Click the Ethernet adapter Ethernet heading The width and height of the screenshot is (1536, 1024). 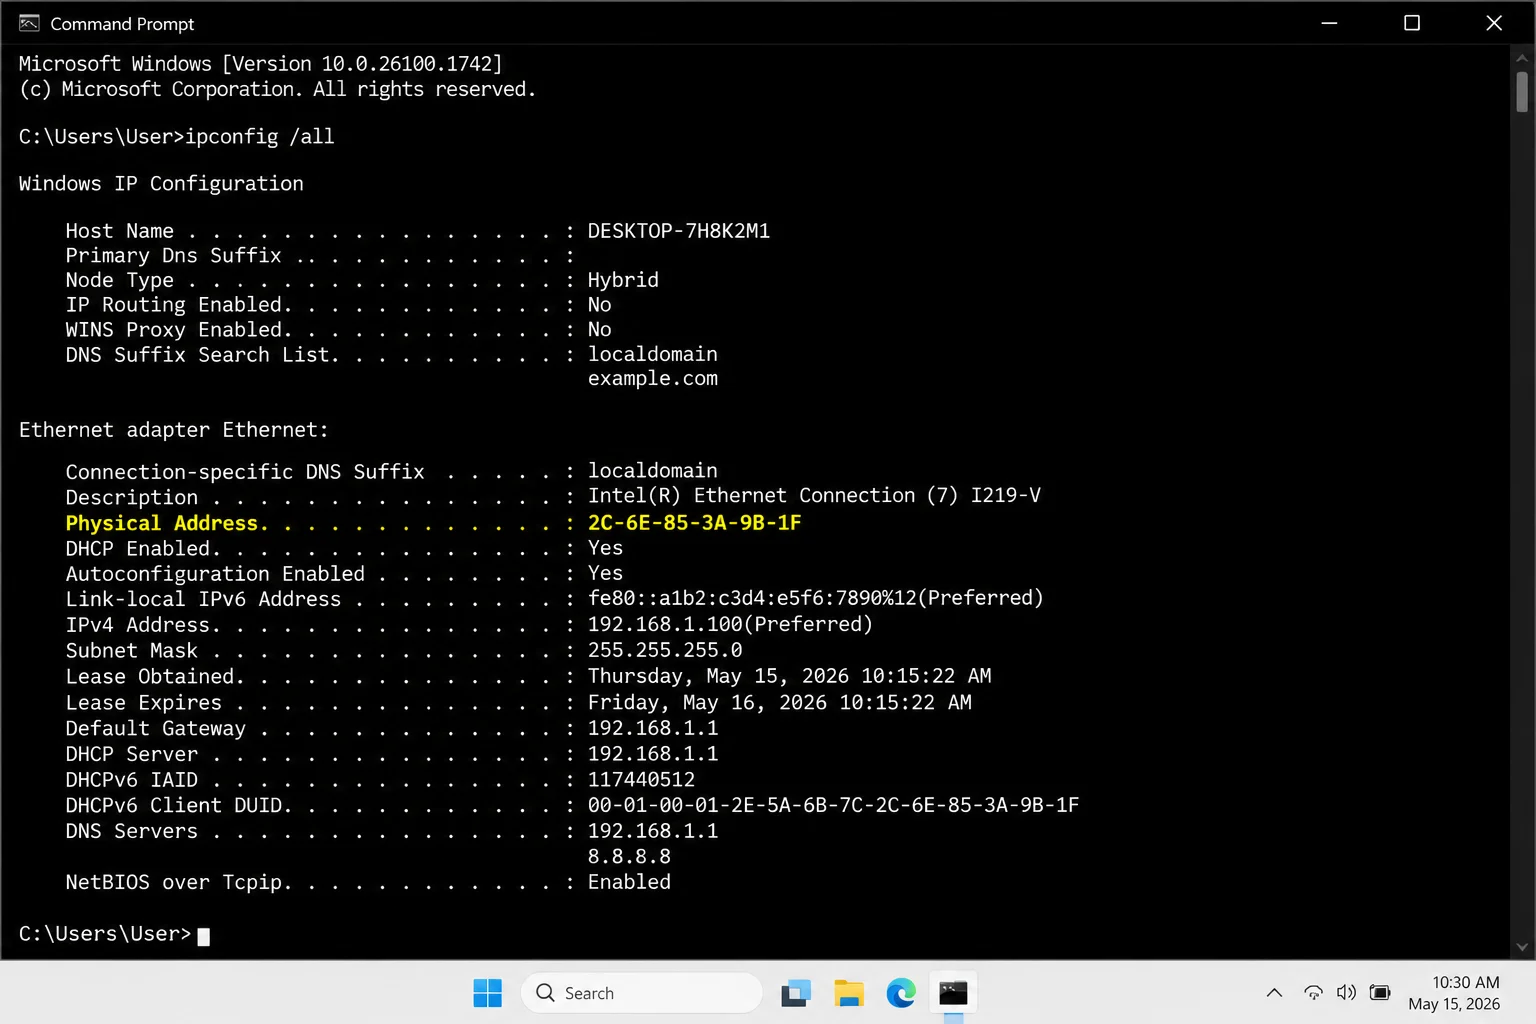(x=174, y=430)
